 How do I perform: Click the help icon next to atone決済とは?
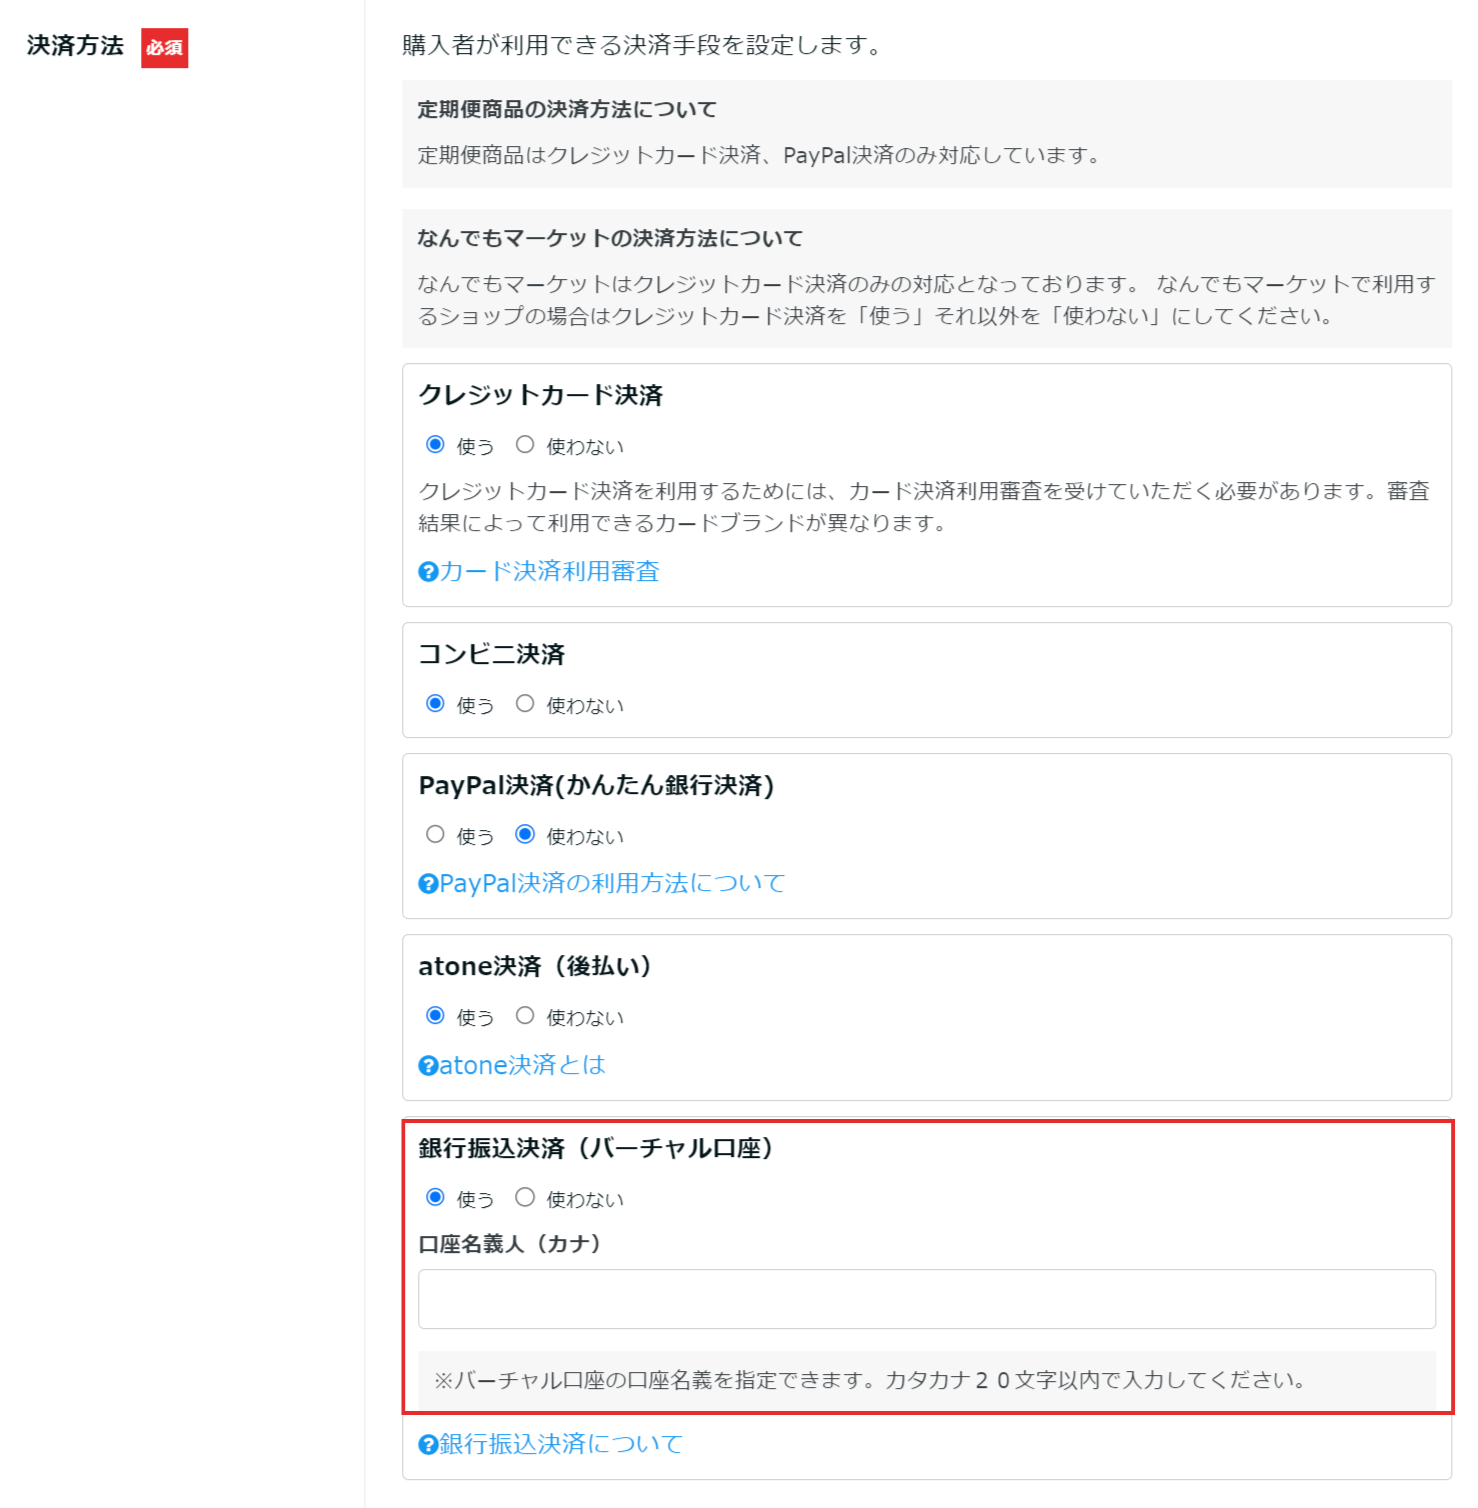click(428, 1066)
